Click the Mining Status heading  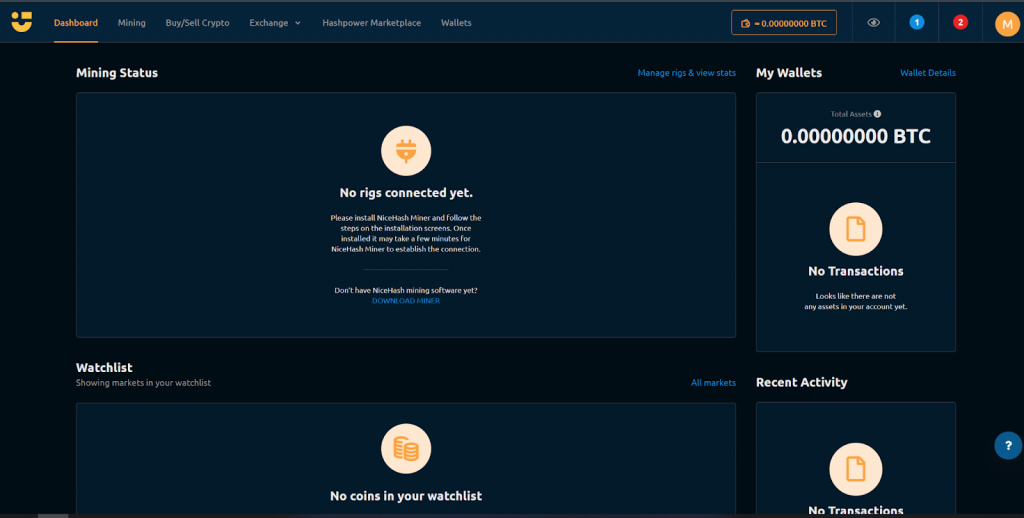(x=117, y=73)
